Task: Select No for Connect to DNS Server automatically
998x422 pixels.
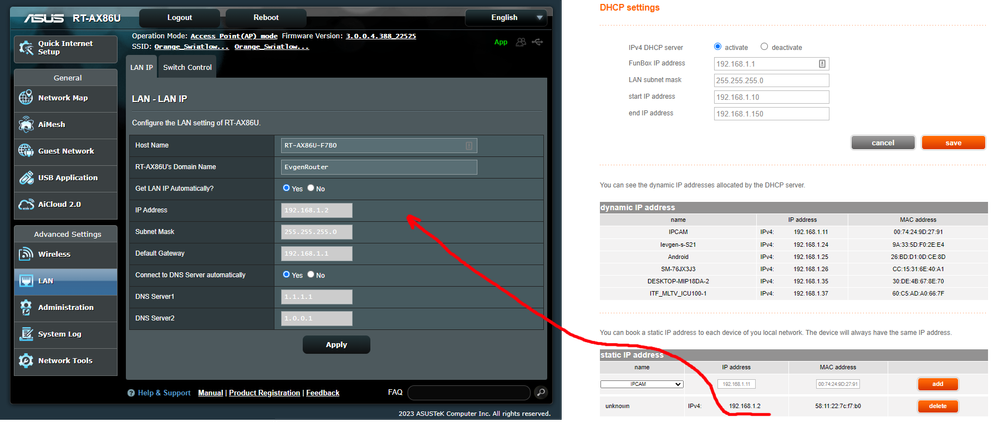Action: pyautogui.click(x=311, y=275)
